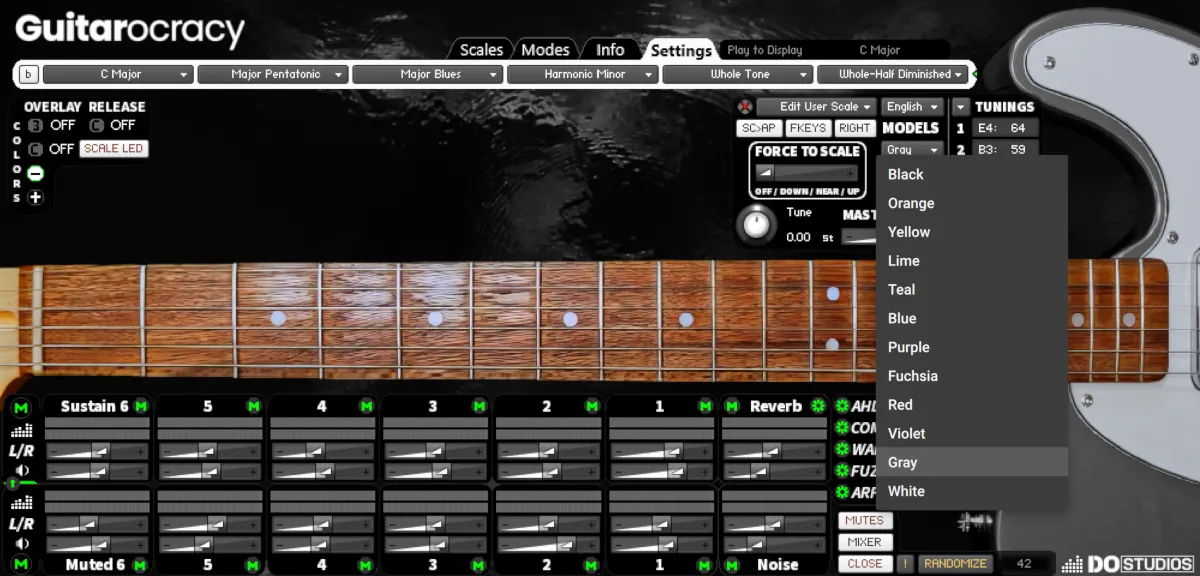Image resolution: width=1200 pixels, height=576 pixels.
Task: Adjust the FORCE TO SCALE slider
Action: click(807, 173)
